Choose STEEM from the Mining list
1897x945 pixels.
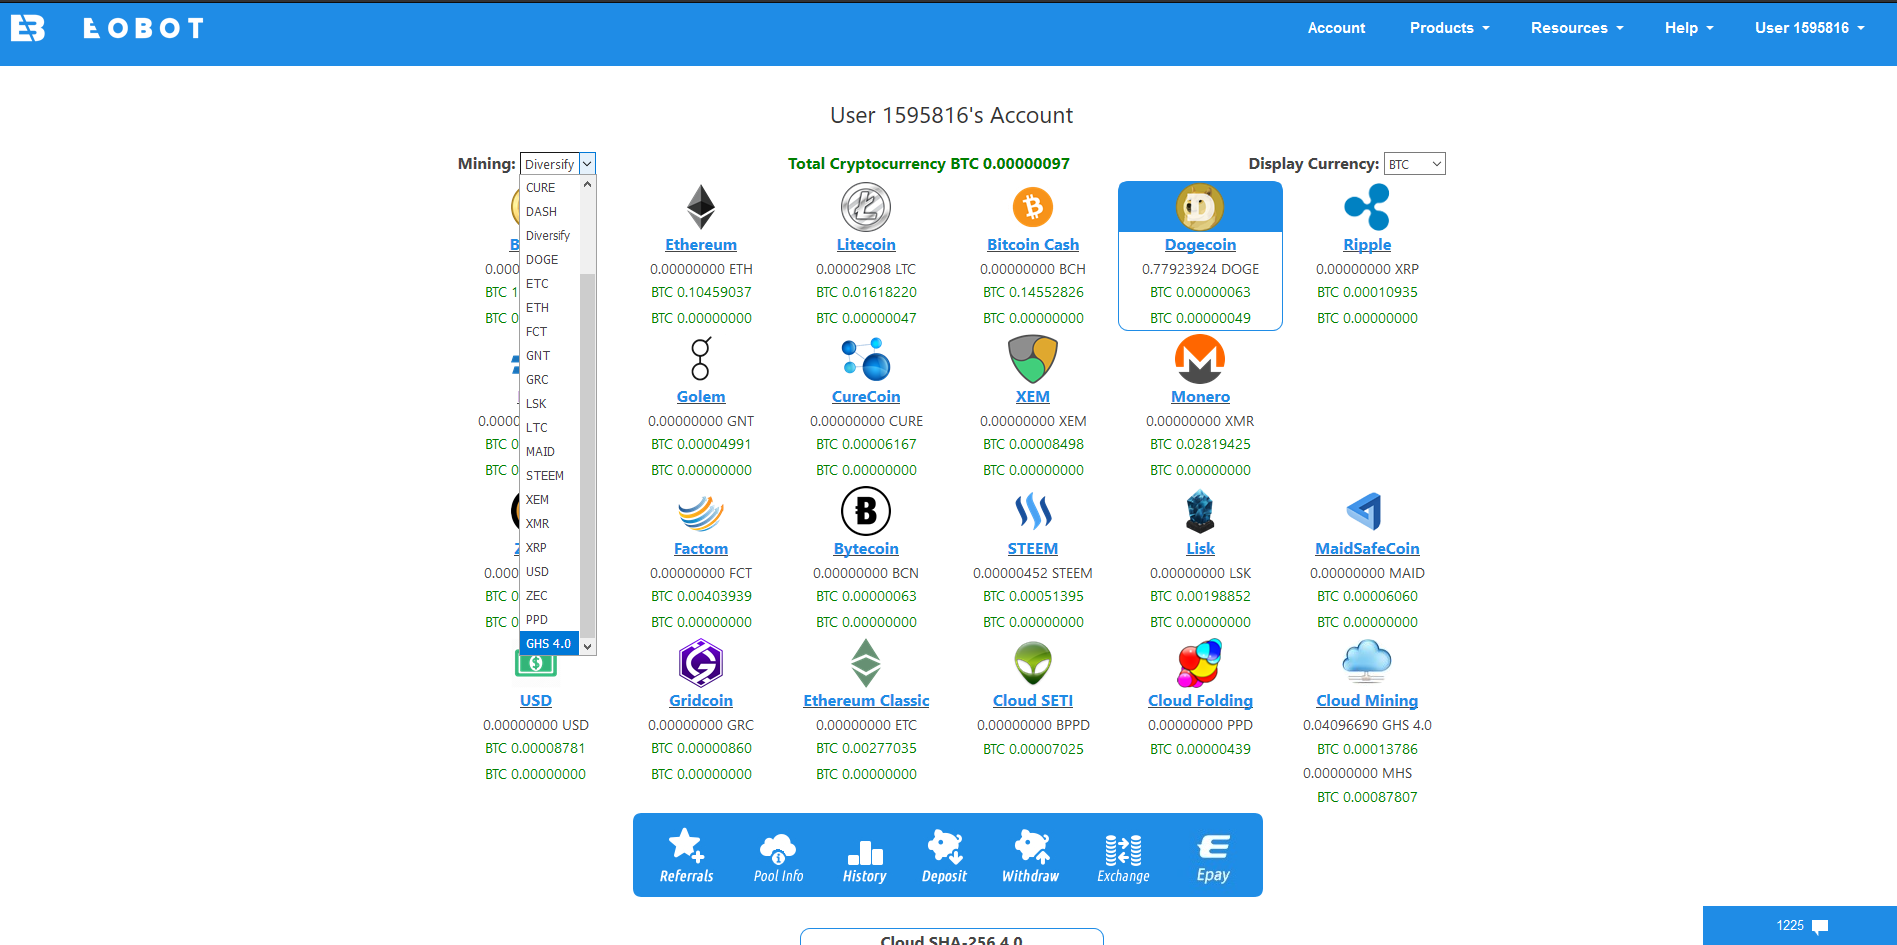[x=549, y=476]
